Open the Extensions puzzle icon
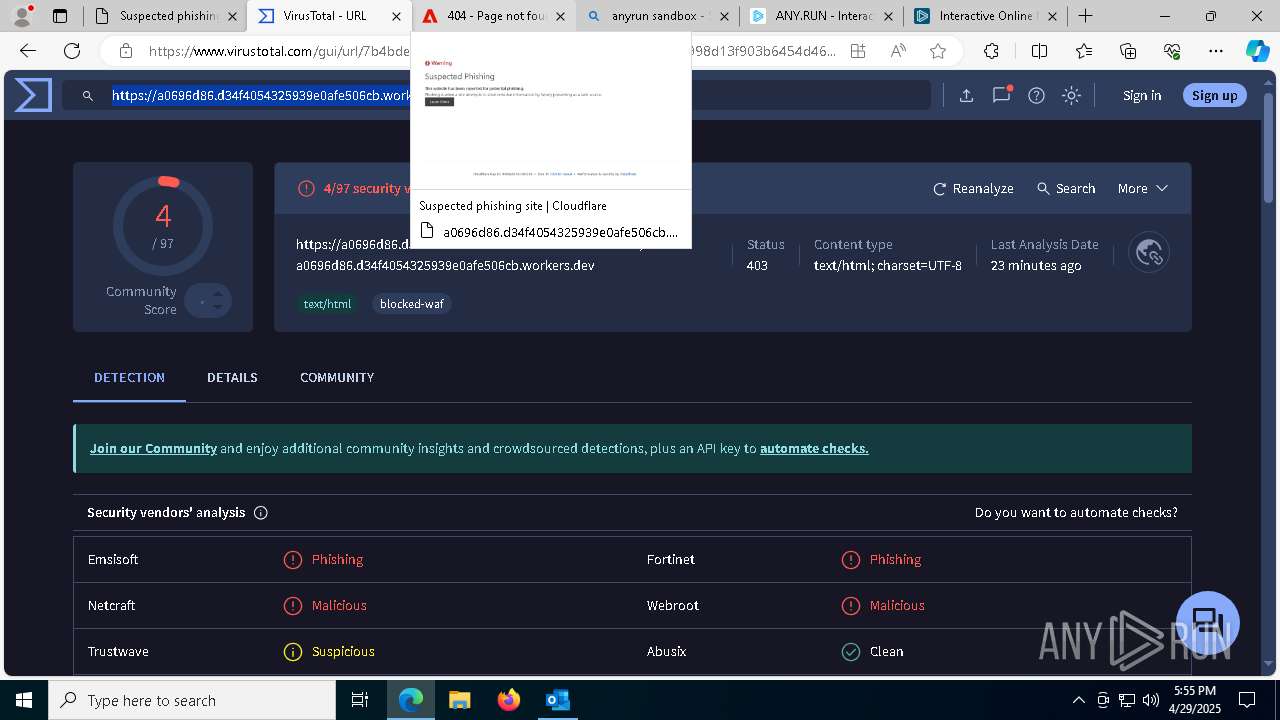1280x720 pixels. click(x=991, y=51)
